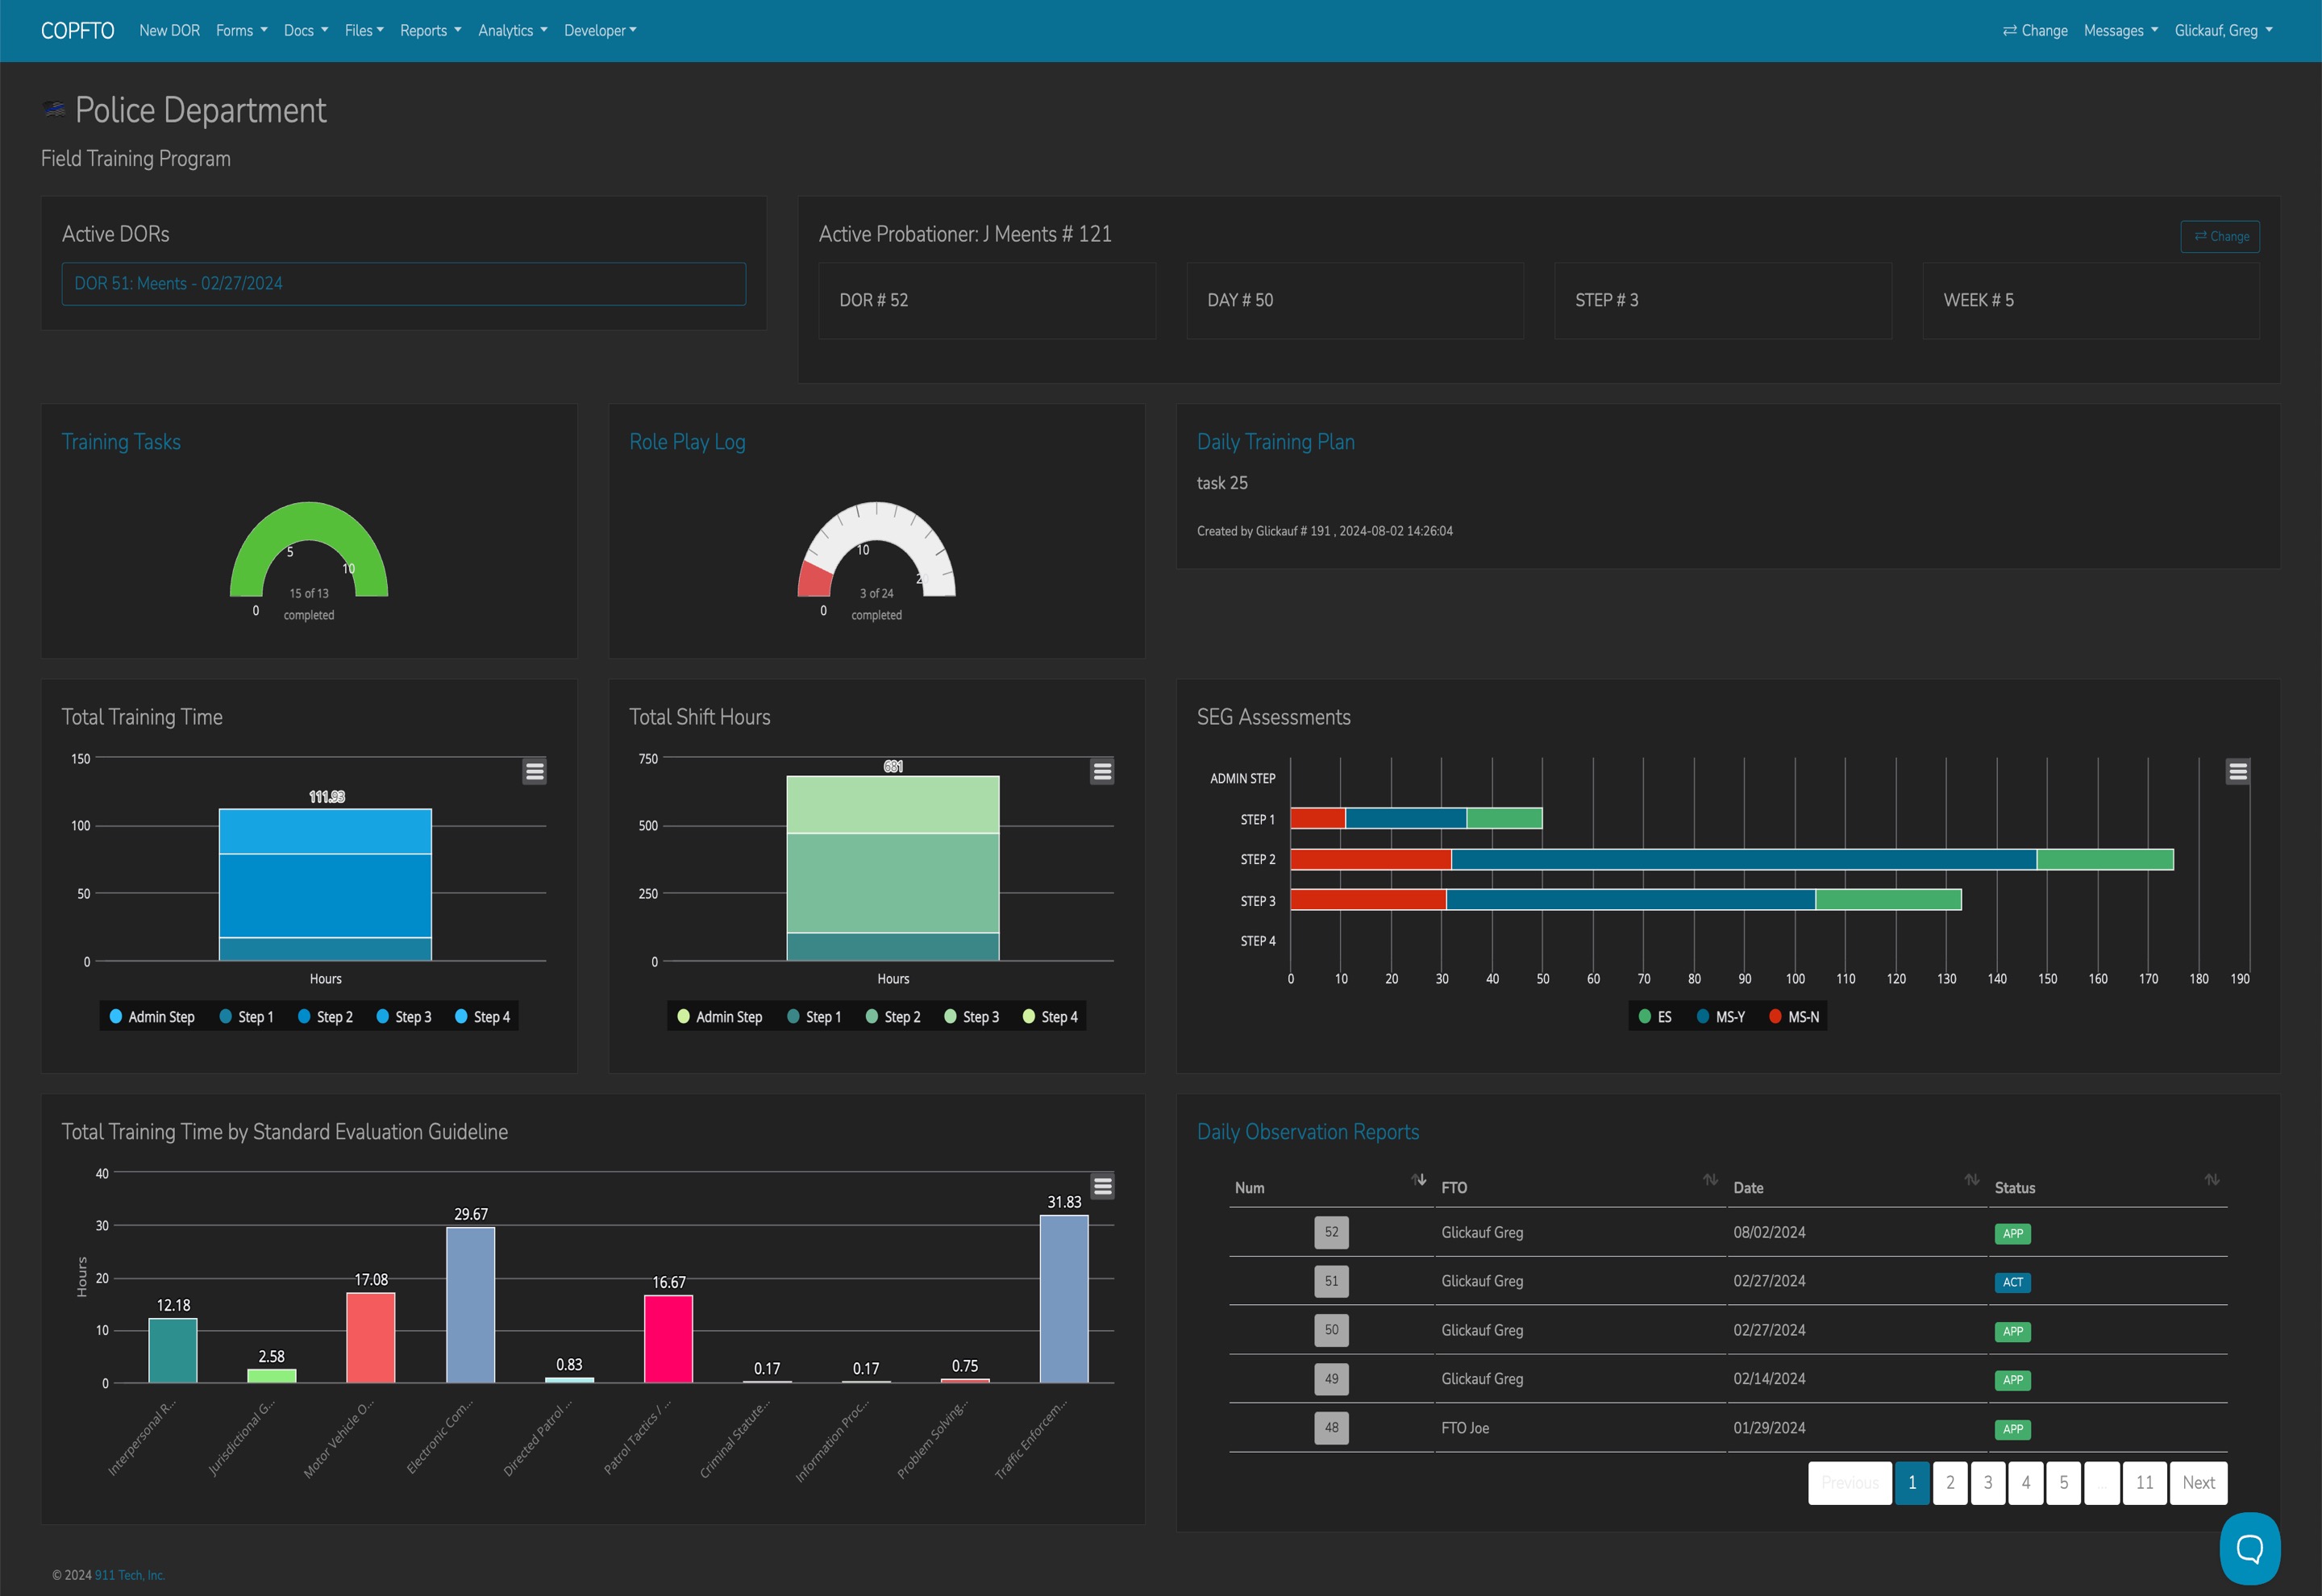Expand the Forms dropdown menu

[x=241, y=31]
